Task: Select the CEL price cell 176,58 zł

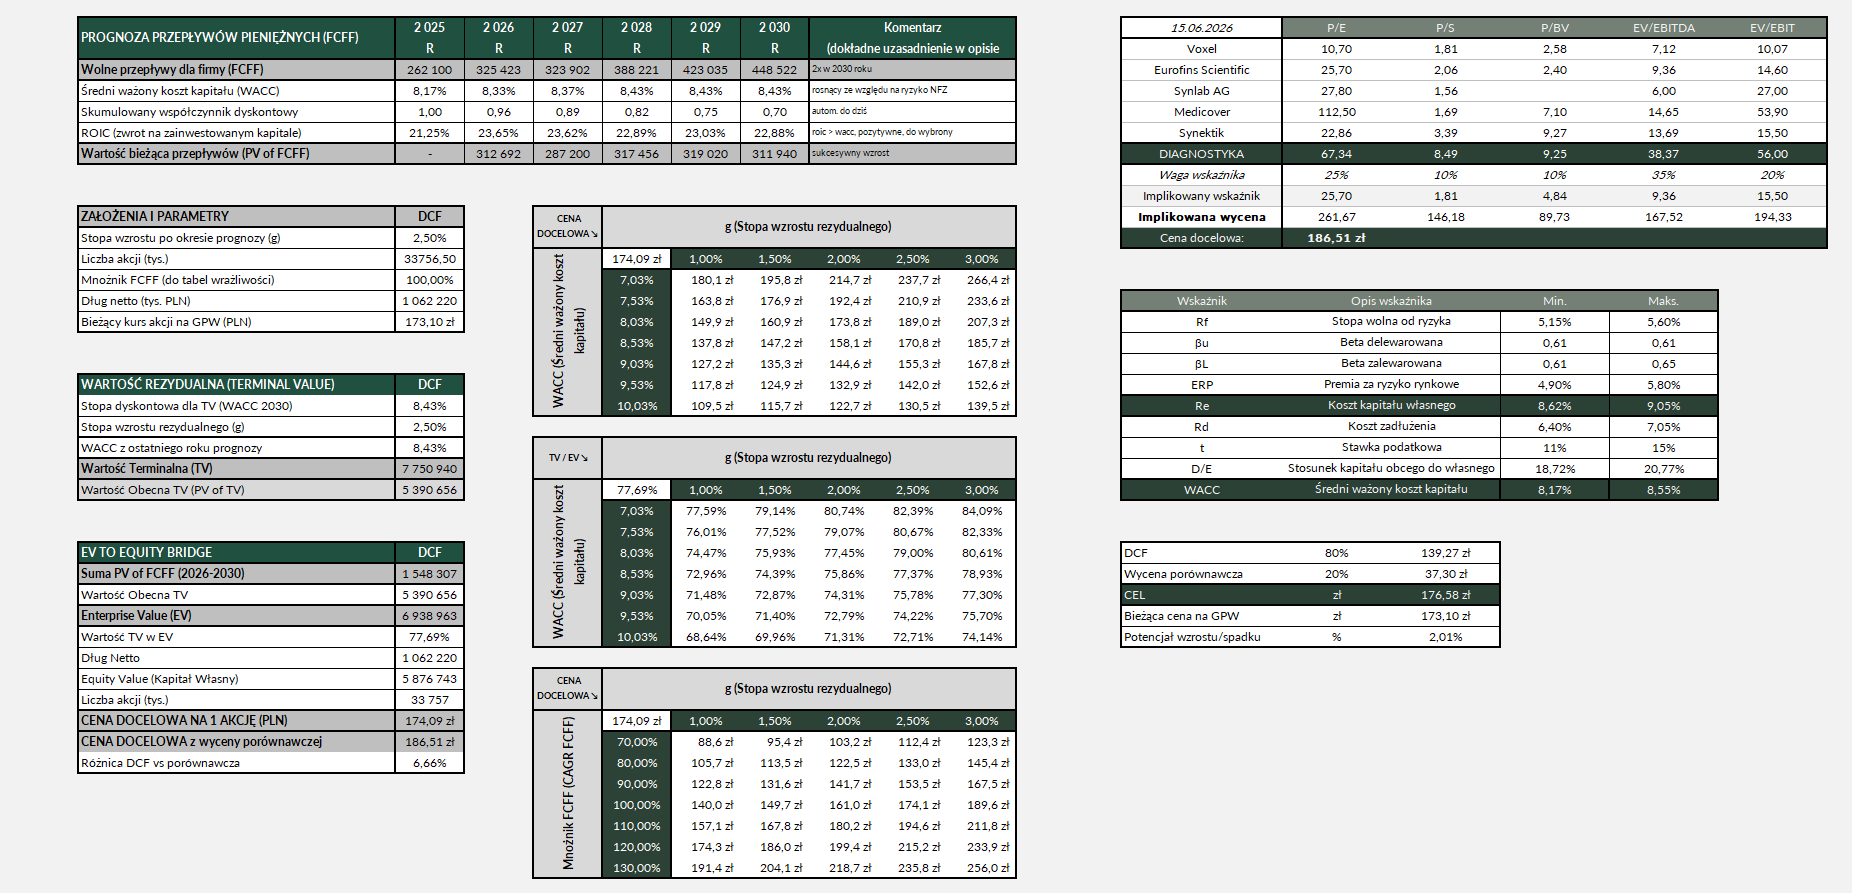Action: pos(1446,595)
